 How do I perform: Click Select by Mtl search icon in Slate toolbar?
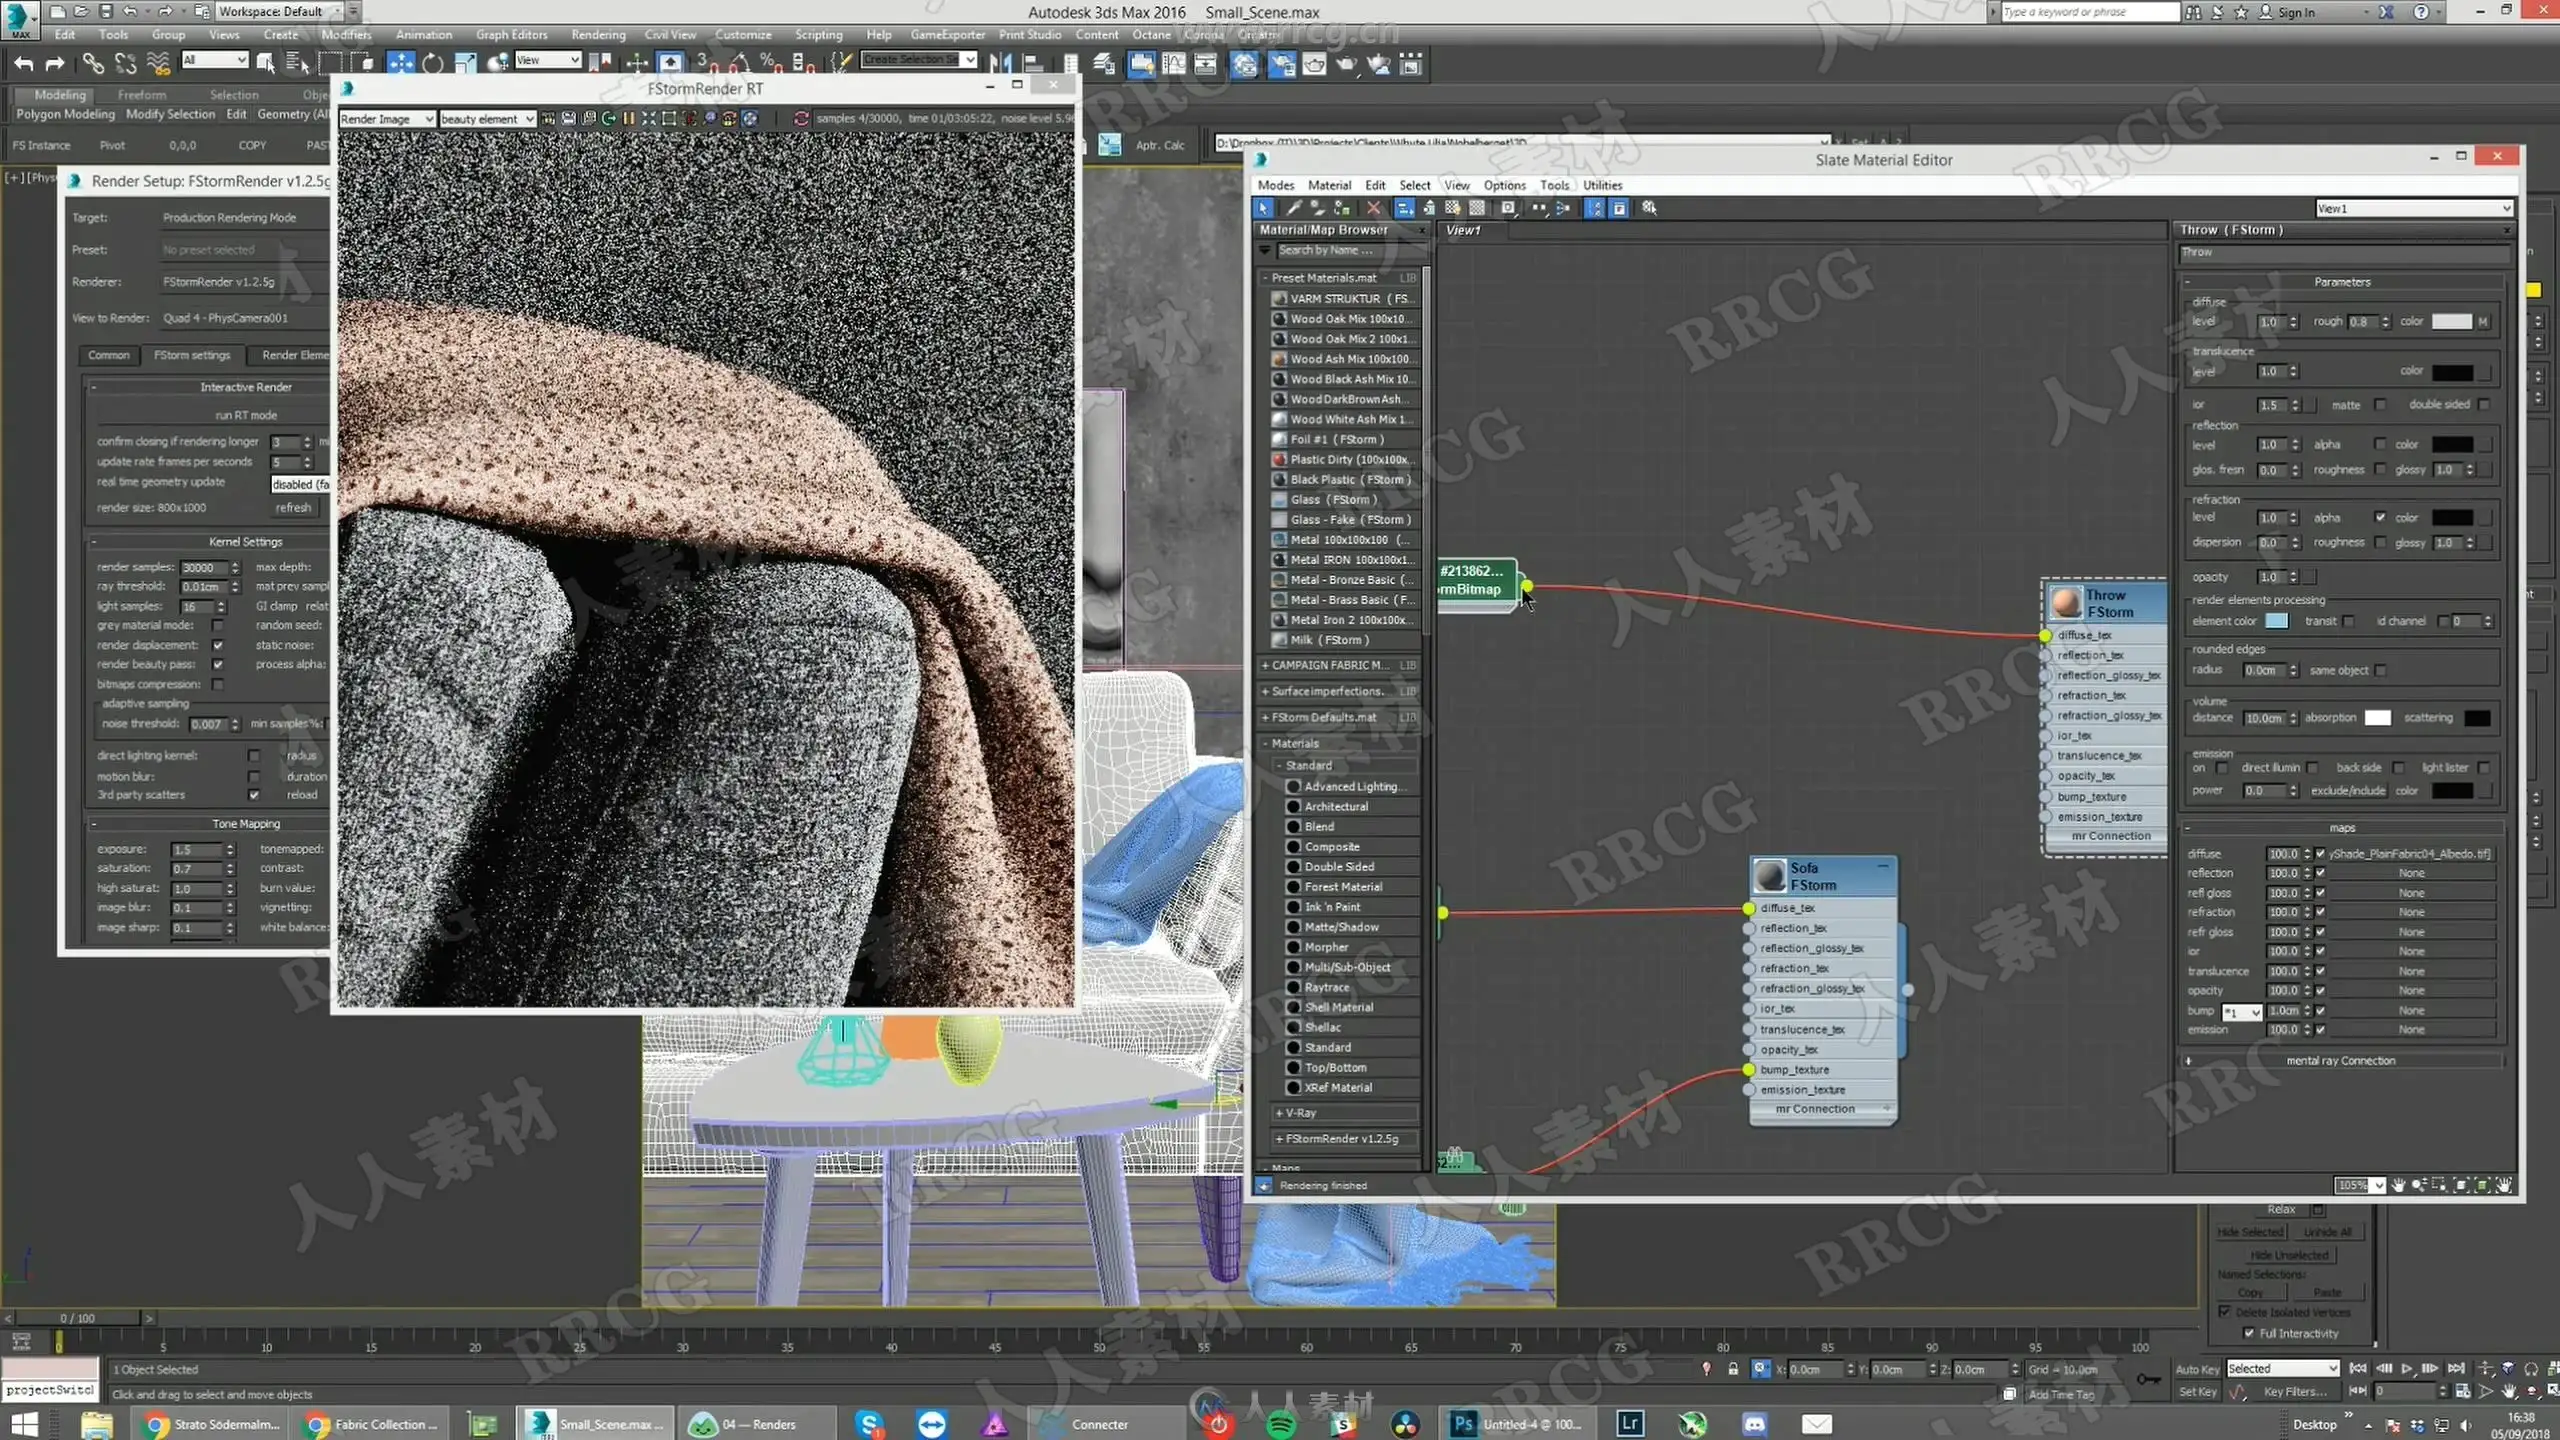coord(1649,208)
